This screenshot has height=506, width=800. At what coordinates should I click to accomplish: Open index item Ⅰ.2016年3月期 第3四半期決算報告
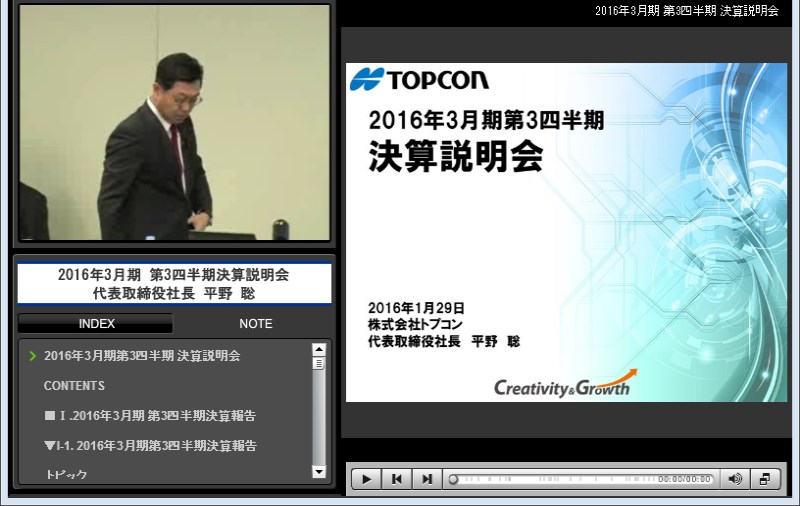[x=150, y=416]
